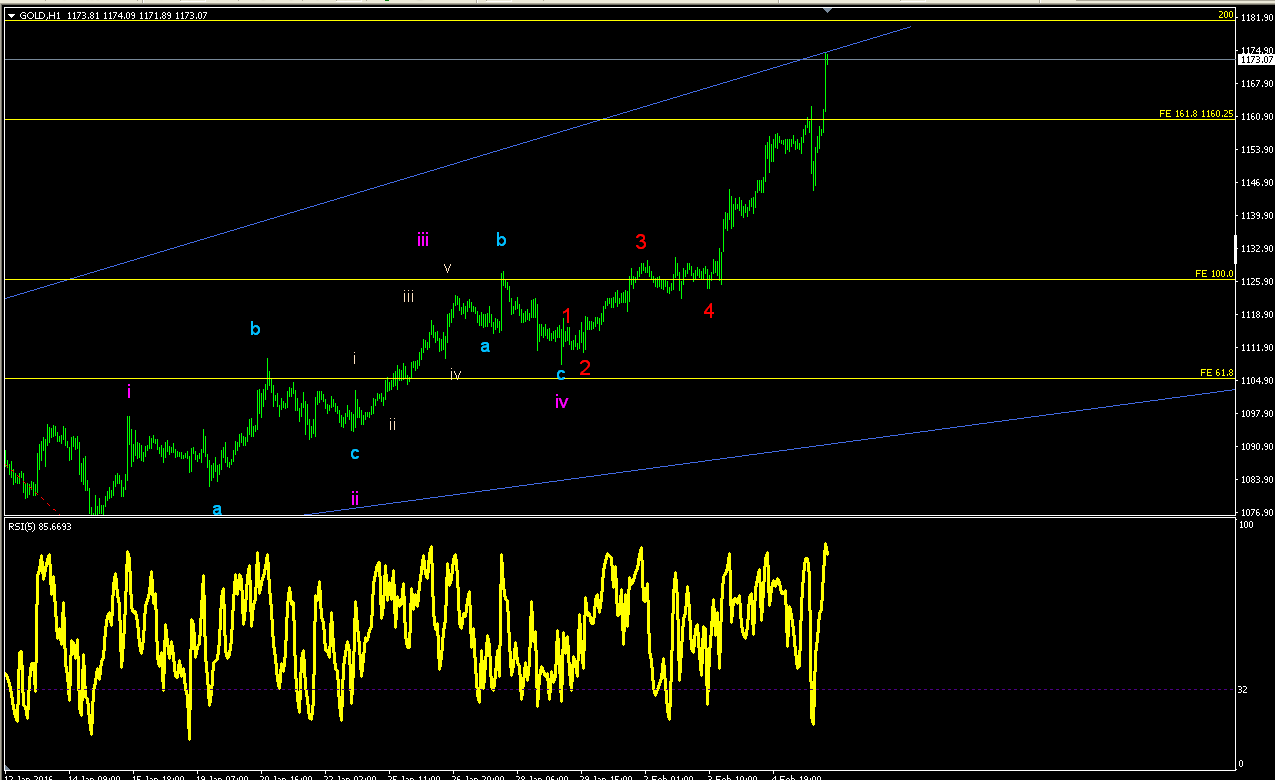
Task: Click the 1111.90 price axis label
Action: (x=1256, y=348)
